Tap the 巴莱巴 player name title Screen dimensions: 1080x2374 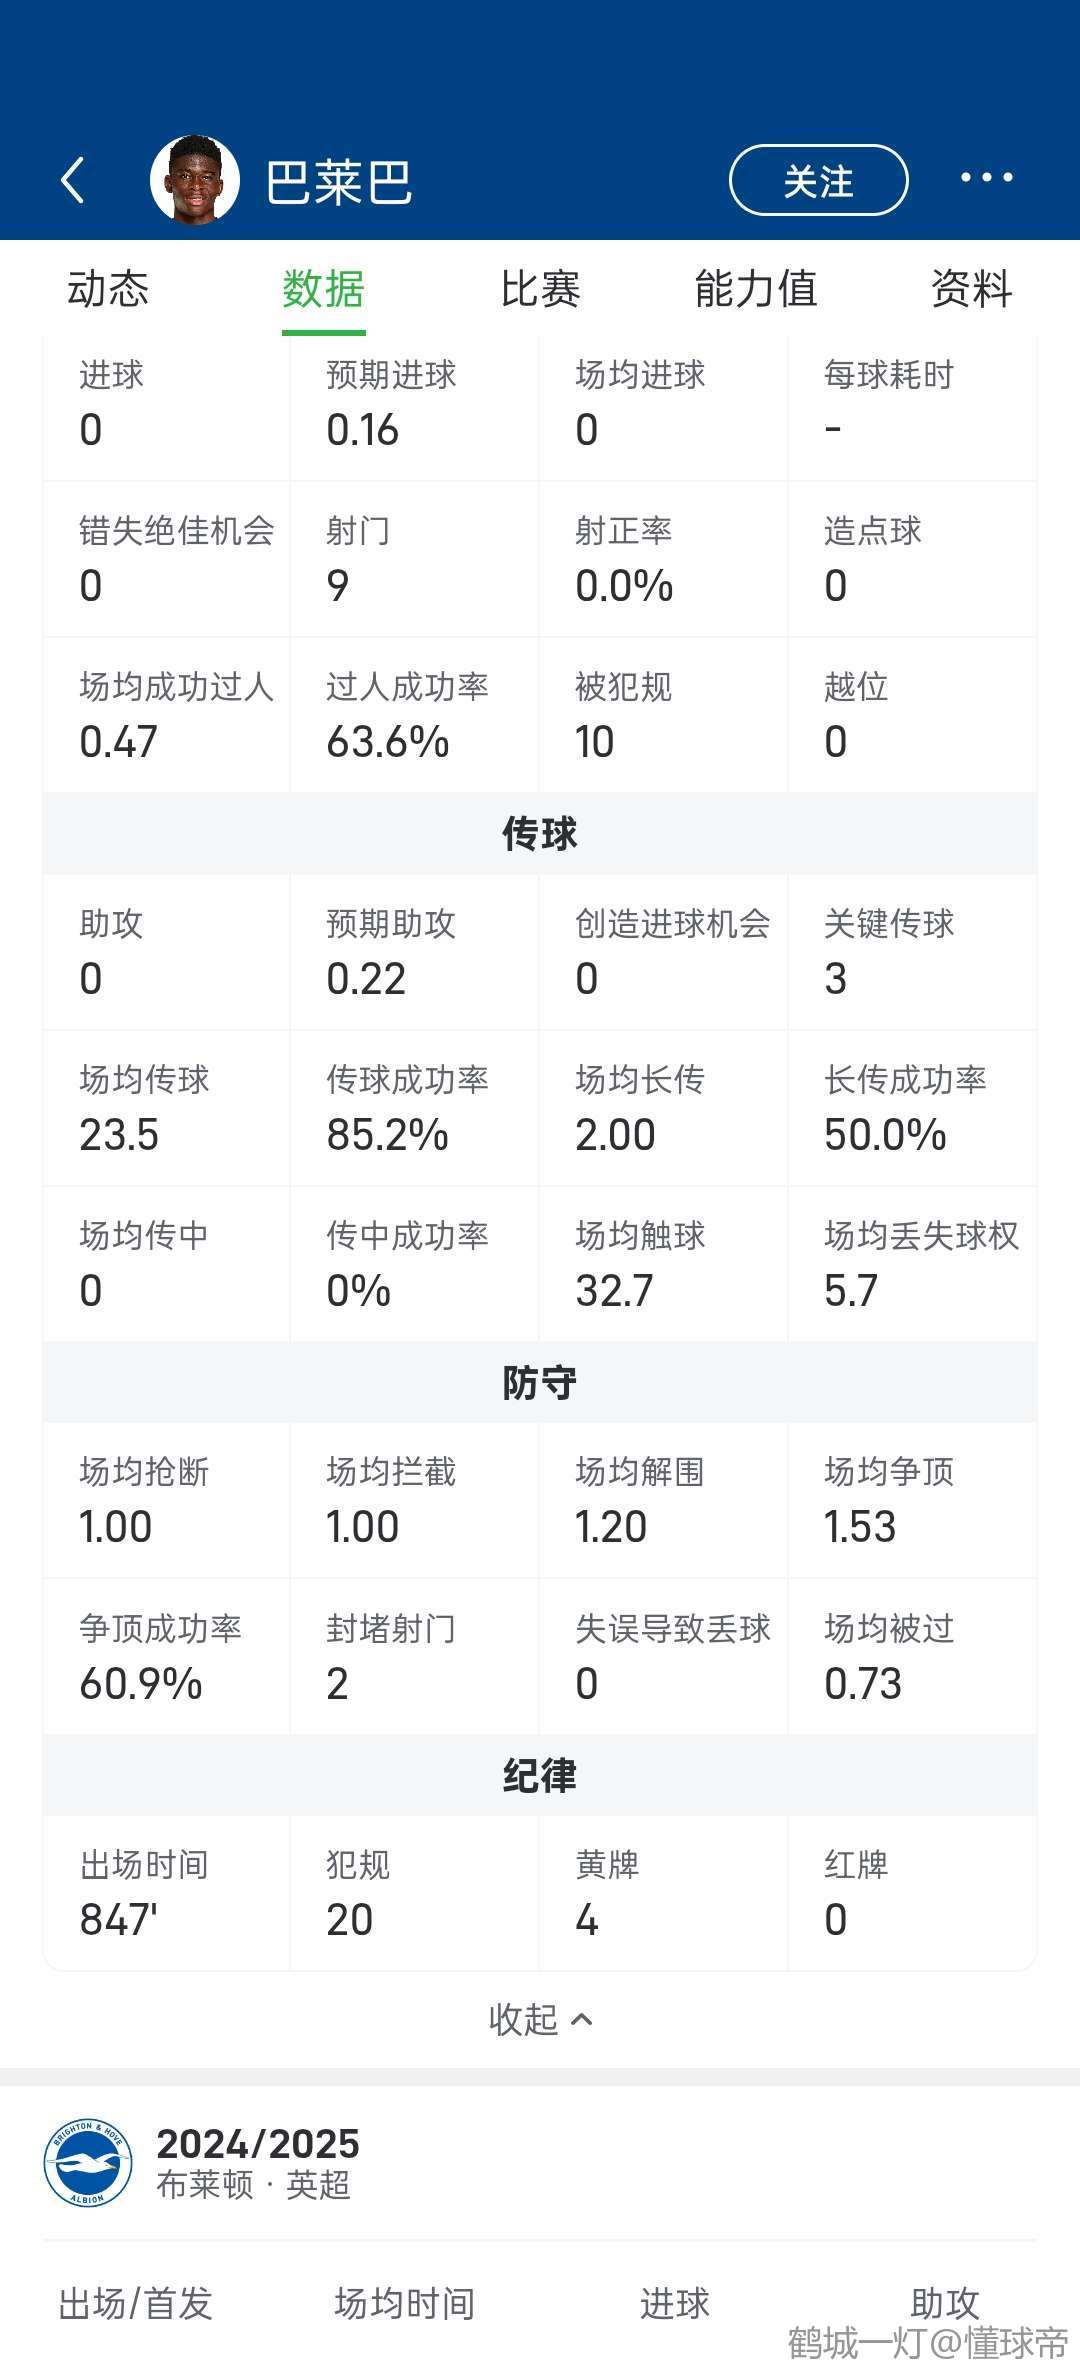(x=339, y=182)
